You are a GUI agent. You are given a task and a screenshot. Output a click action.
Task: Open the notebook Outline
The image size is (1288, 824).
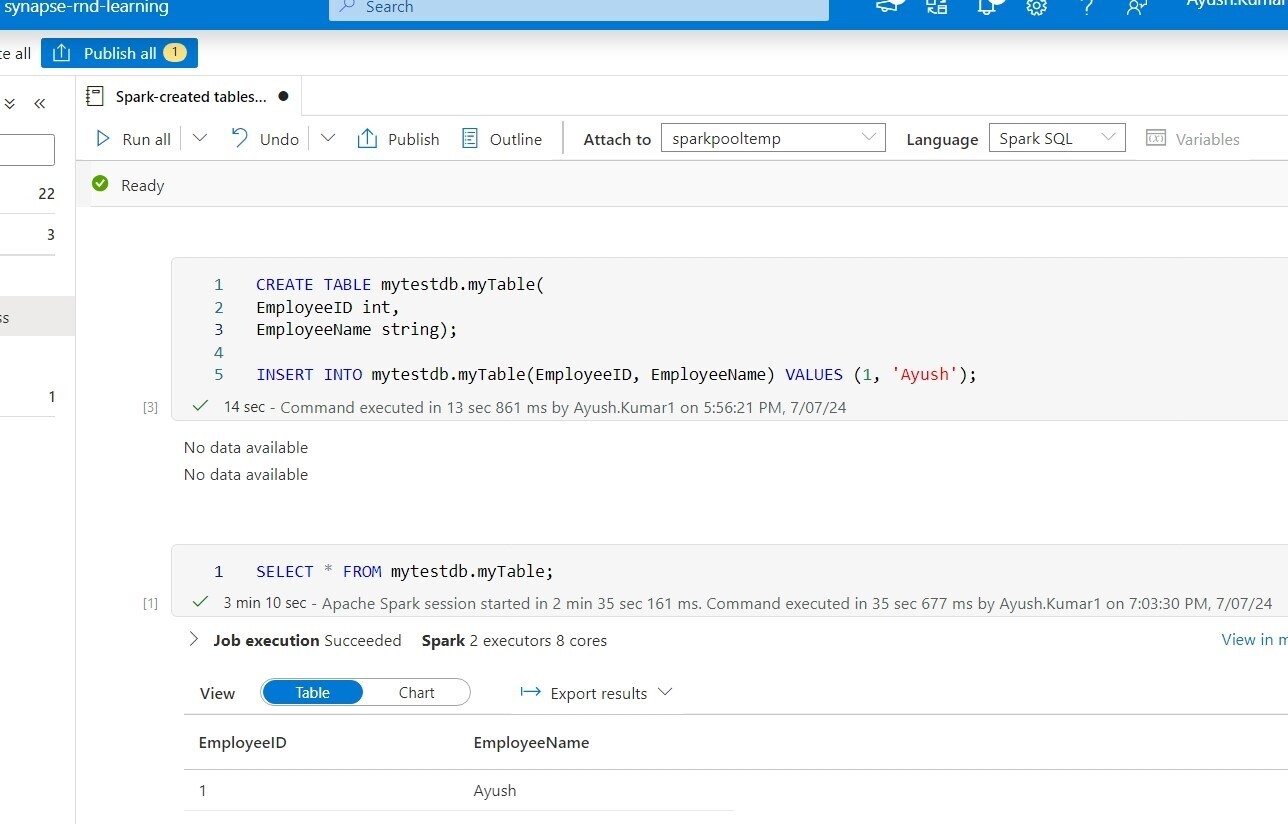click(502, 139)
